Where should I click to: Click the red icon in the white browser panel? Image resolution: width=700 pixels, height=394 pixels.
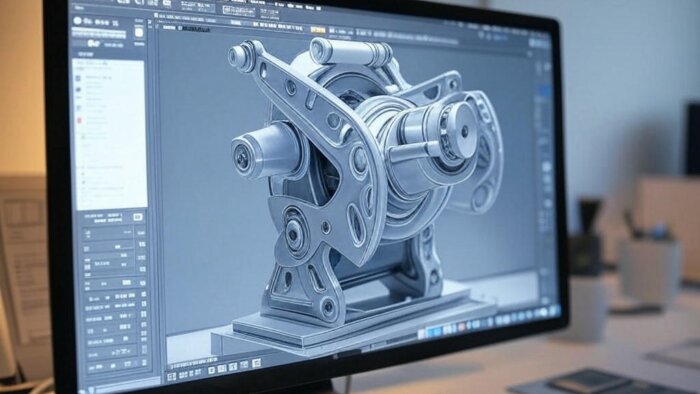[x=79, y=120]
